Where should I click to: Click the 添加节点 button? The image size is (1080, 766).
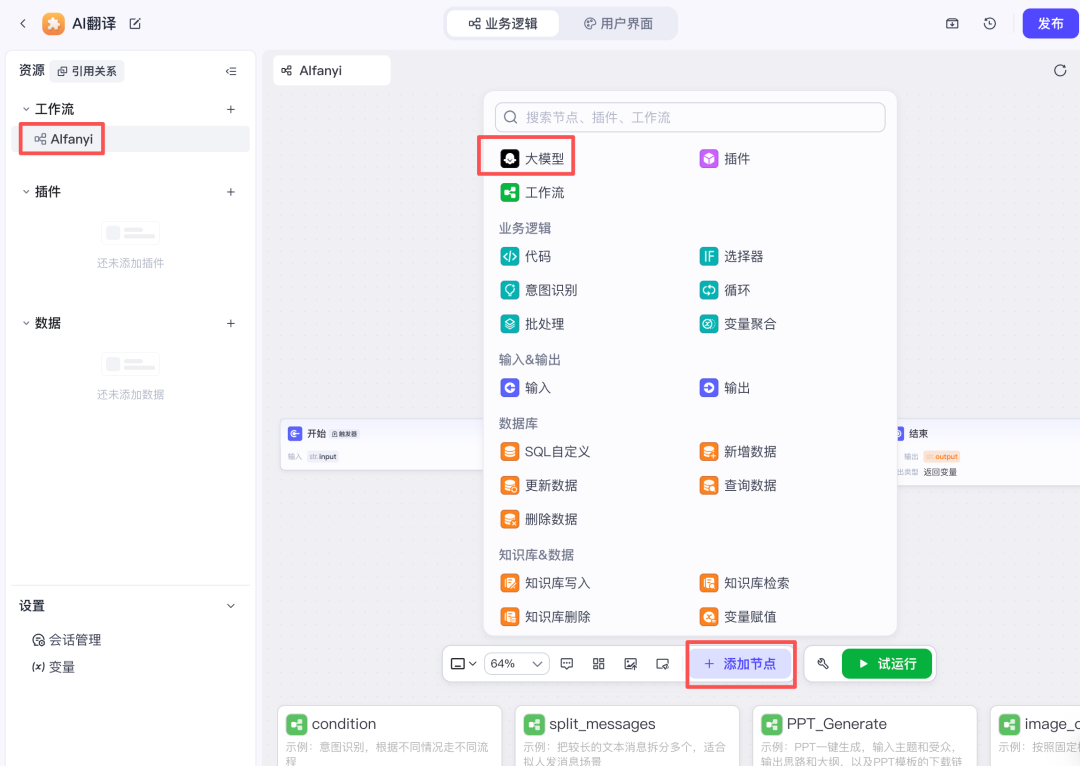pyautogui.click(x=740, y=664)
